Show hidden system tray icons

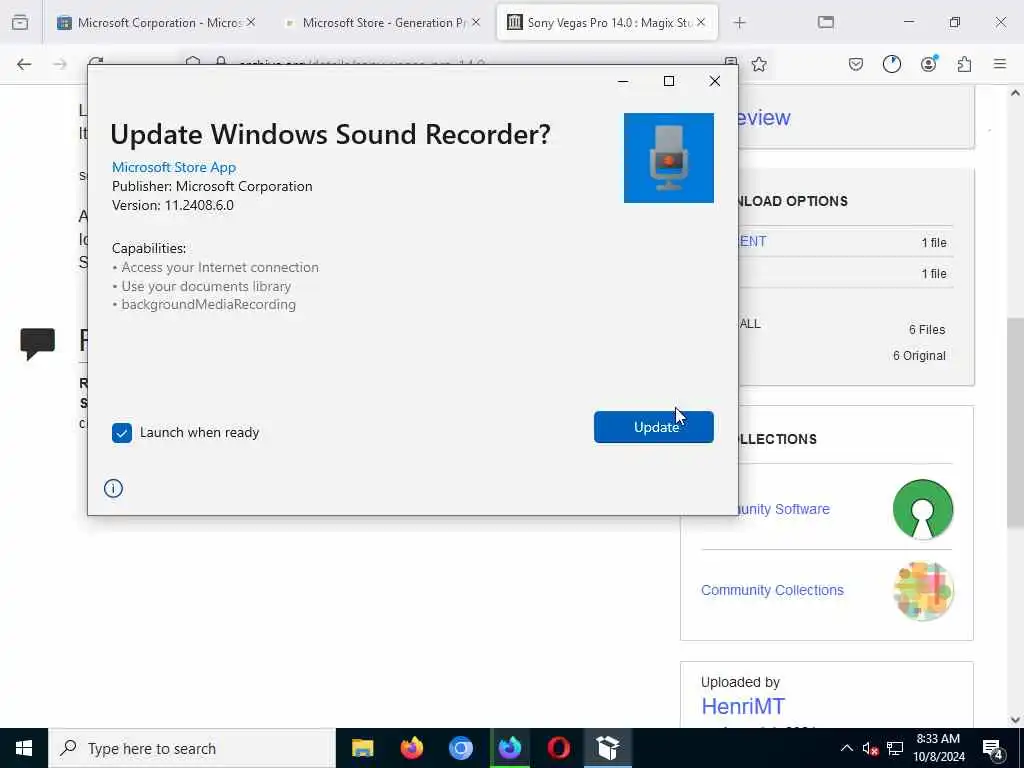tap(846, 748)
